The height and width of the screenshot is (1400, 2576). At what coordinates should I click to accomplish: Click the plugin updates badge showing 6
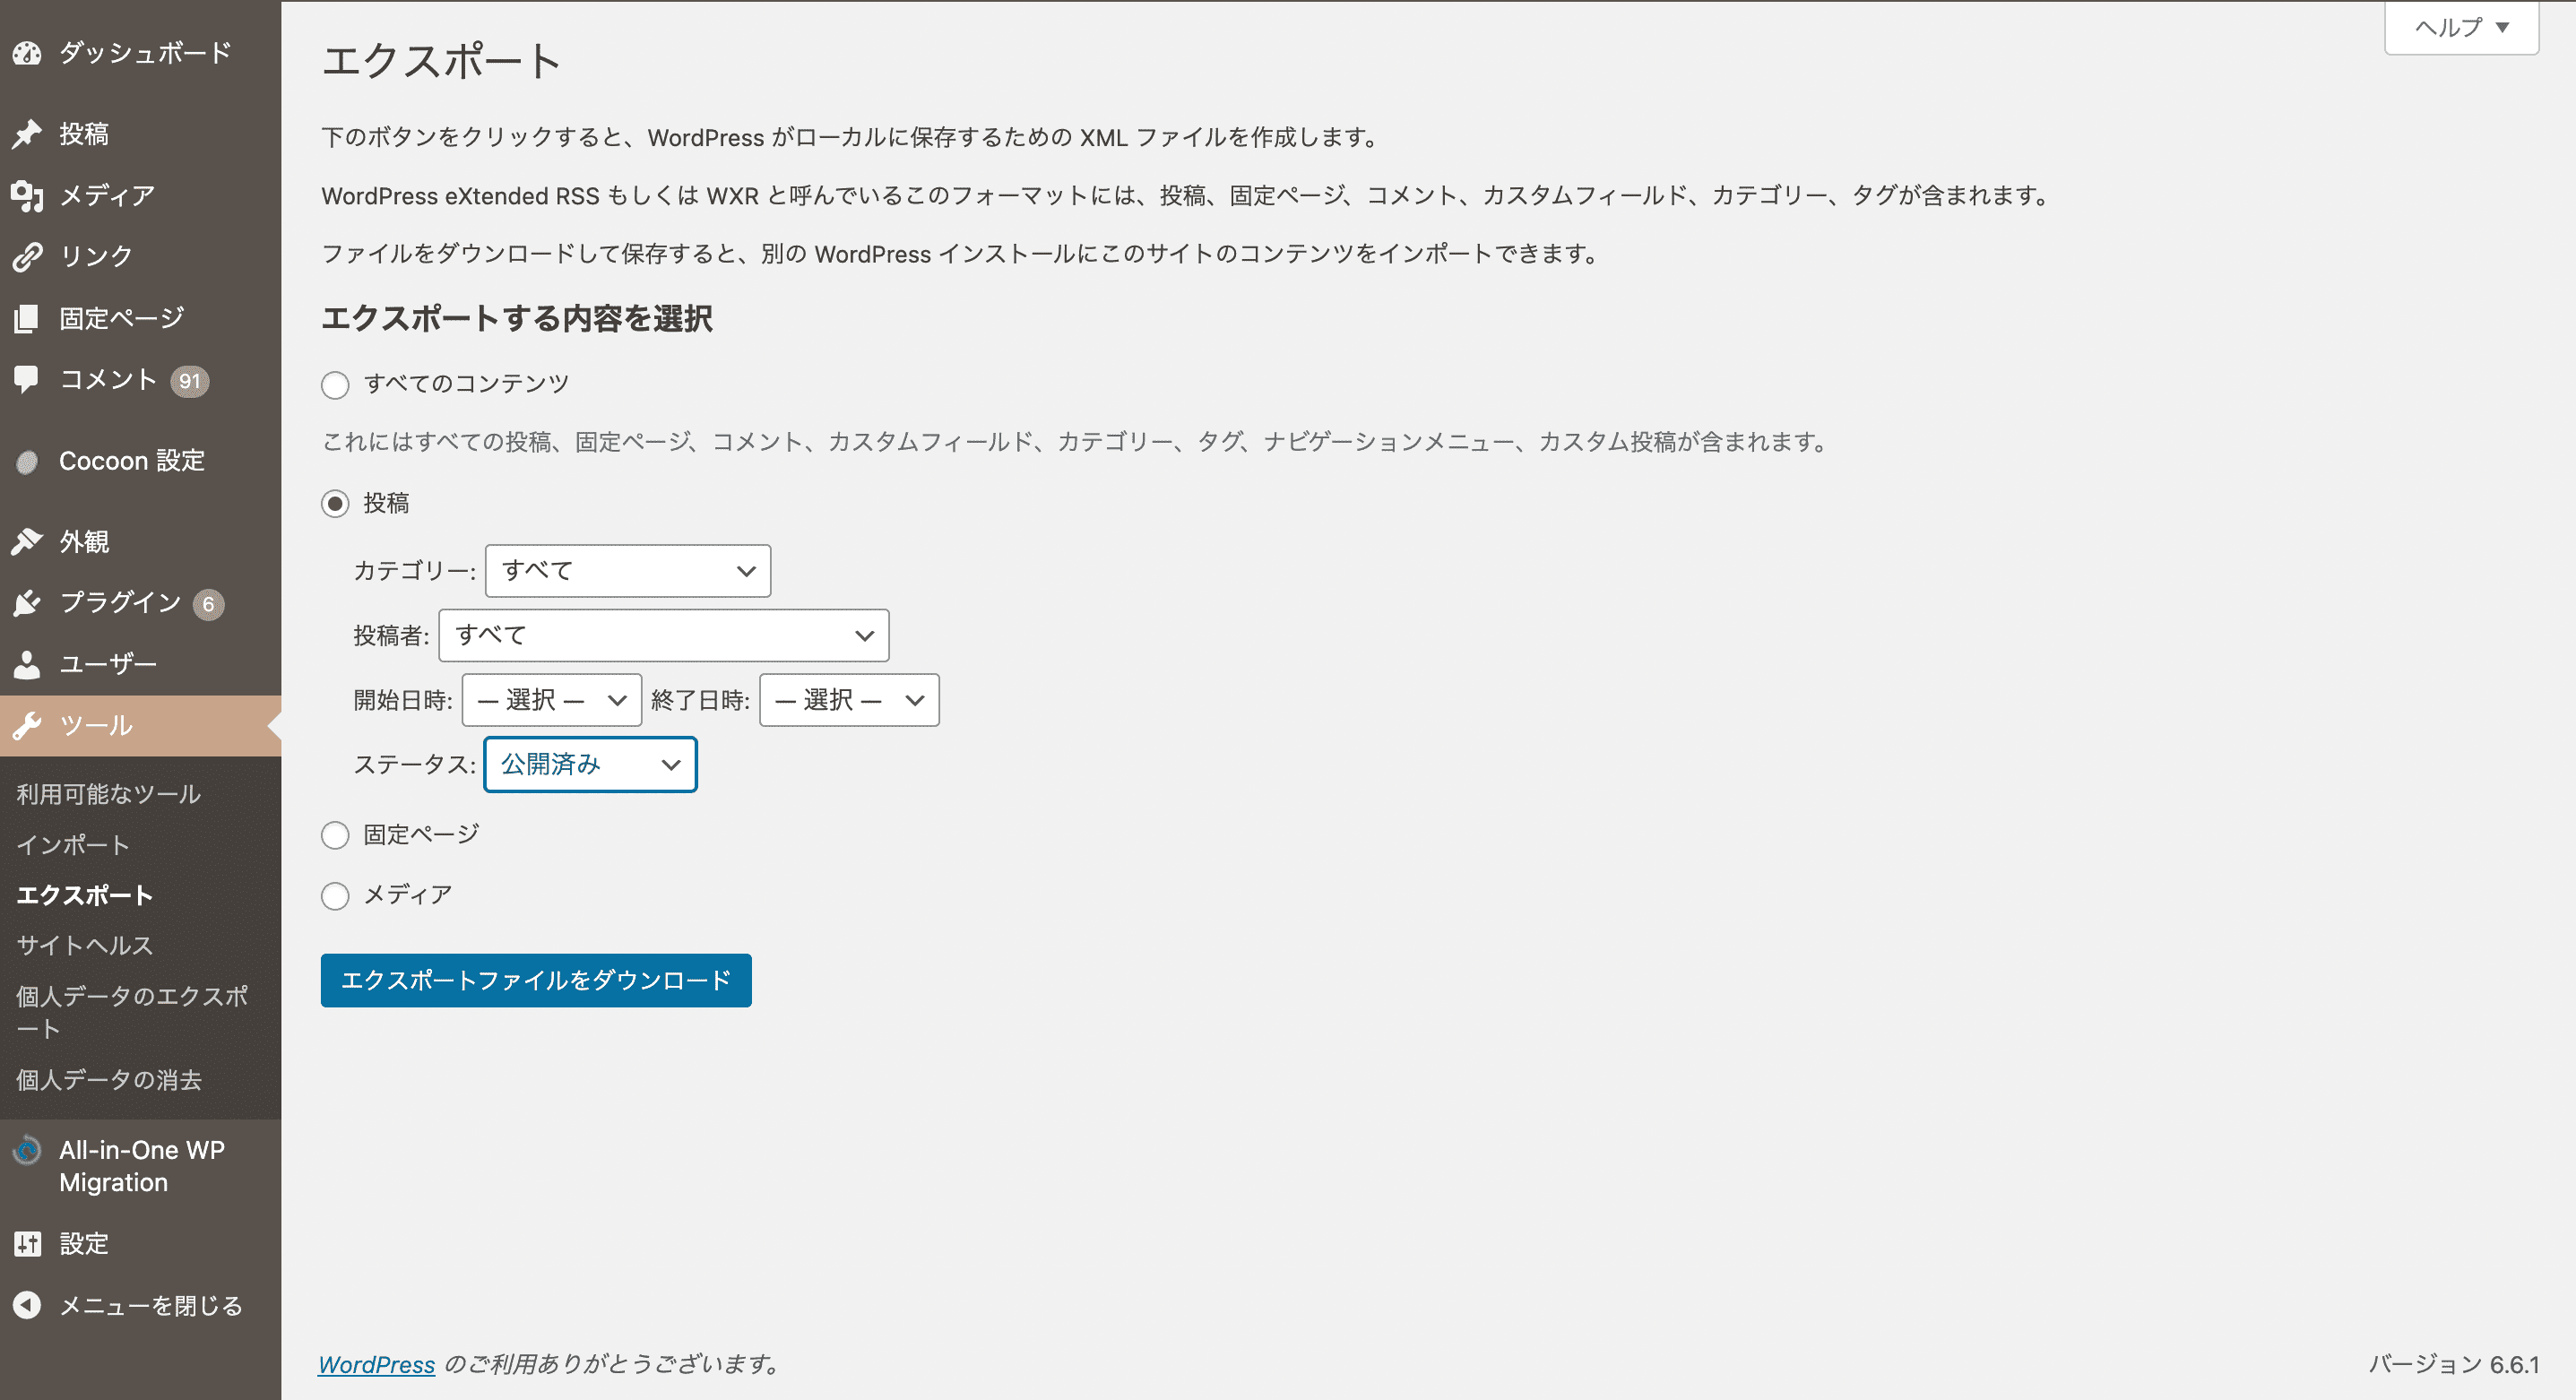tap(208, 604)
